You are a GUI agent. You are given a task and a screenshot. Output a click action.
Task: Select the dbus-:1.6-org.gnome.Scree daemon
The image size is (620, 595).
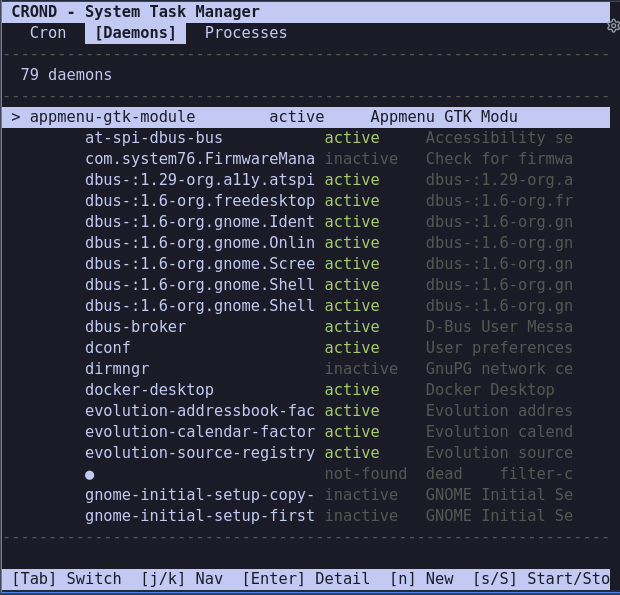pyautogui.click(x=200, y=264)
